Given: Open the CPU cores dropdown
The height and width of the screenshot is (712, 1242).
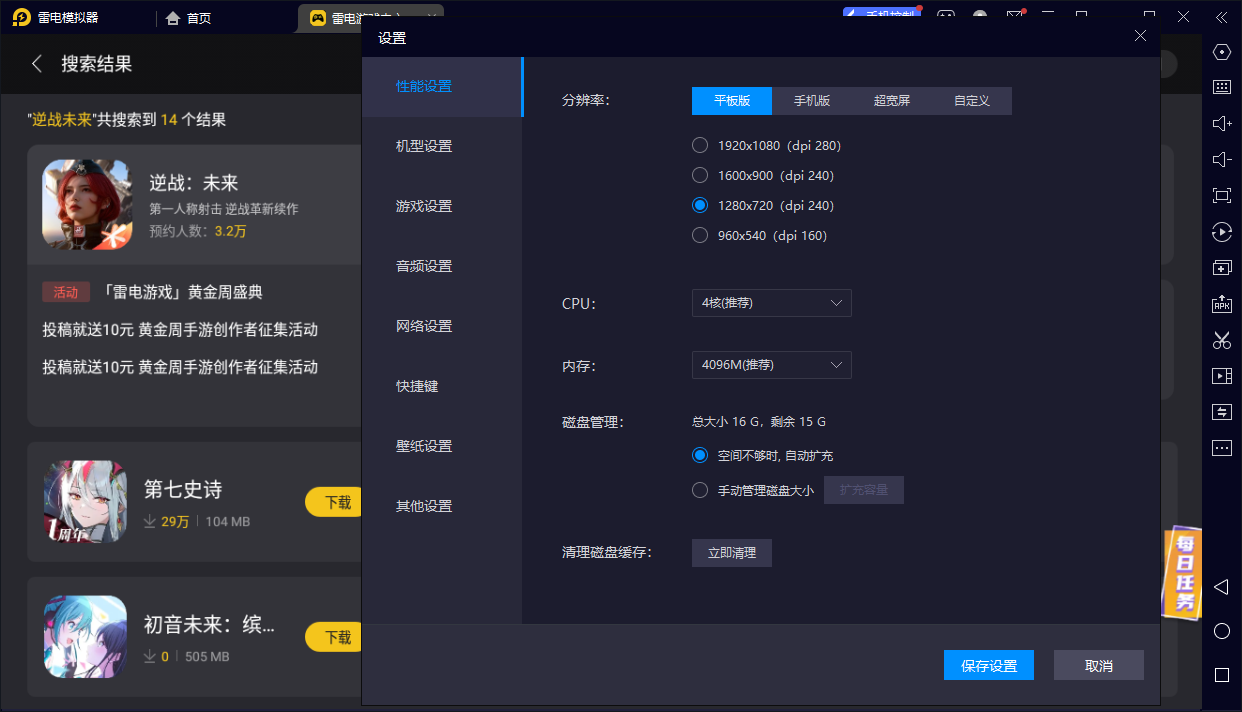Looking at the screenshot, I should (x=771, y=302).
